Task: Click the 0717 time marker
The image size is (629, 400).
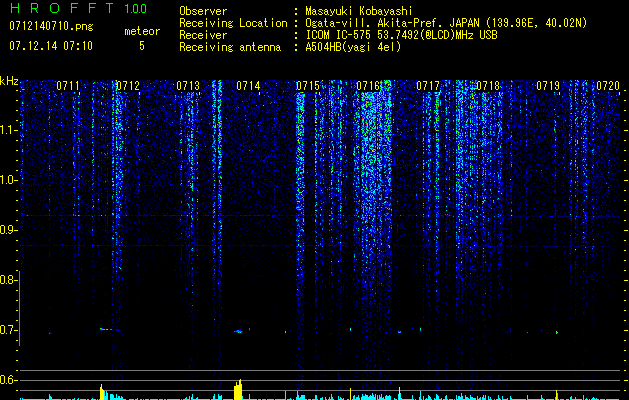Action: [428, 86]
